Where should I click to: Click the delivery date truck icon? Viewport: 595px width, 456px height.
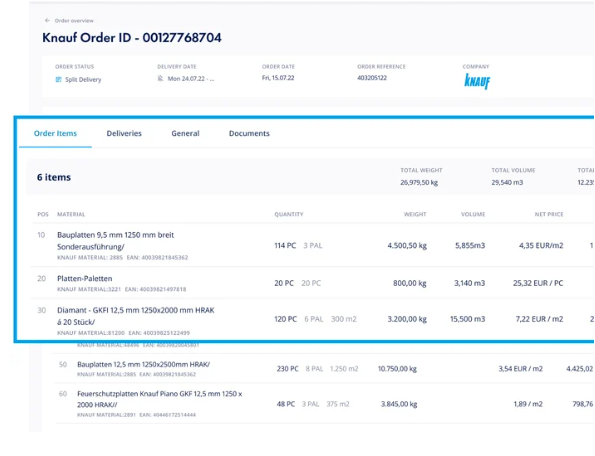point(161,78)
